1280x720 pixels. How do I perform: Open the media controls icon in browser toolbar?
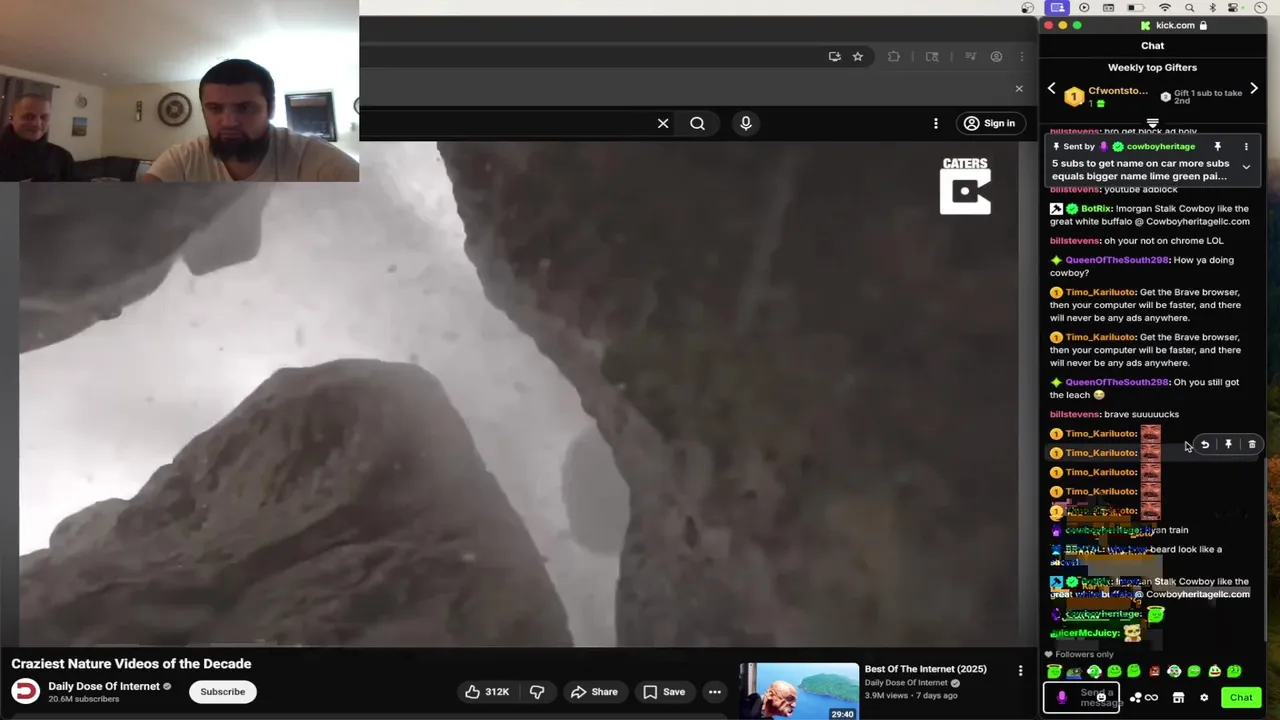[x=970, y=57]
